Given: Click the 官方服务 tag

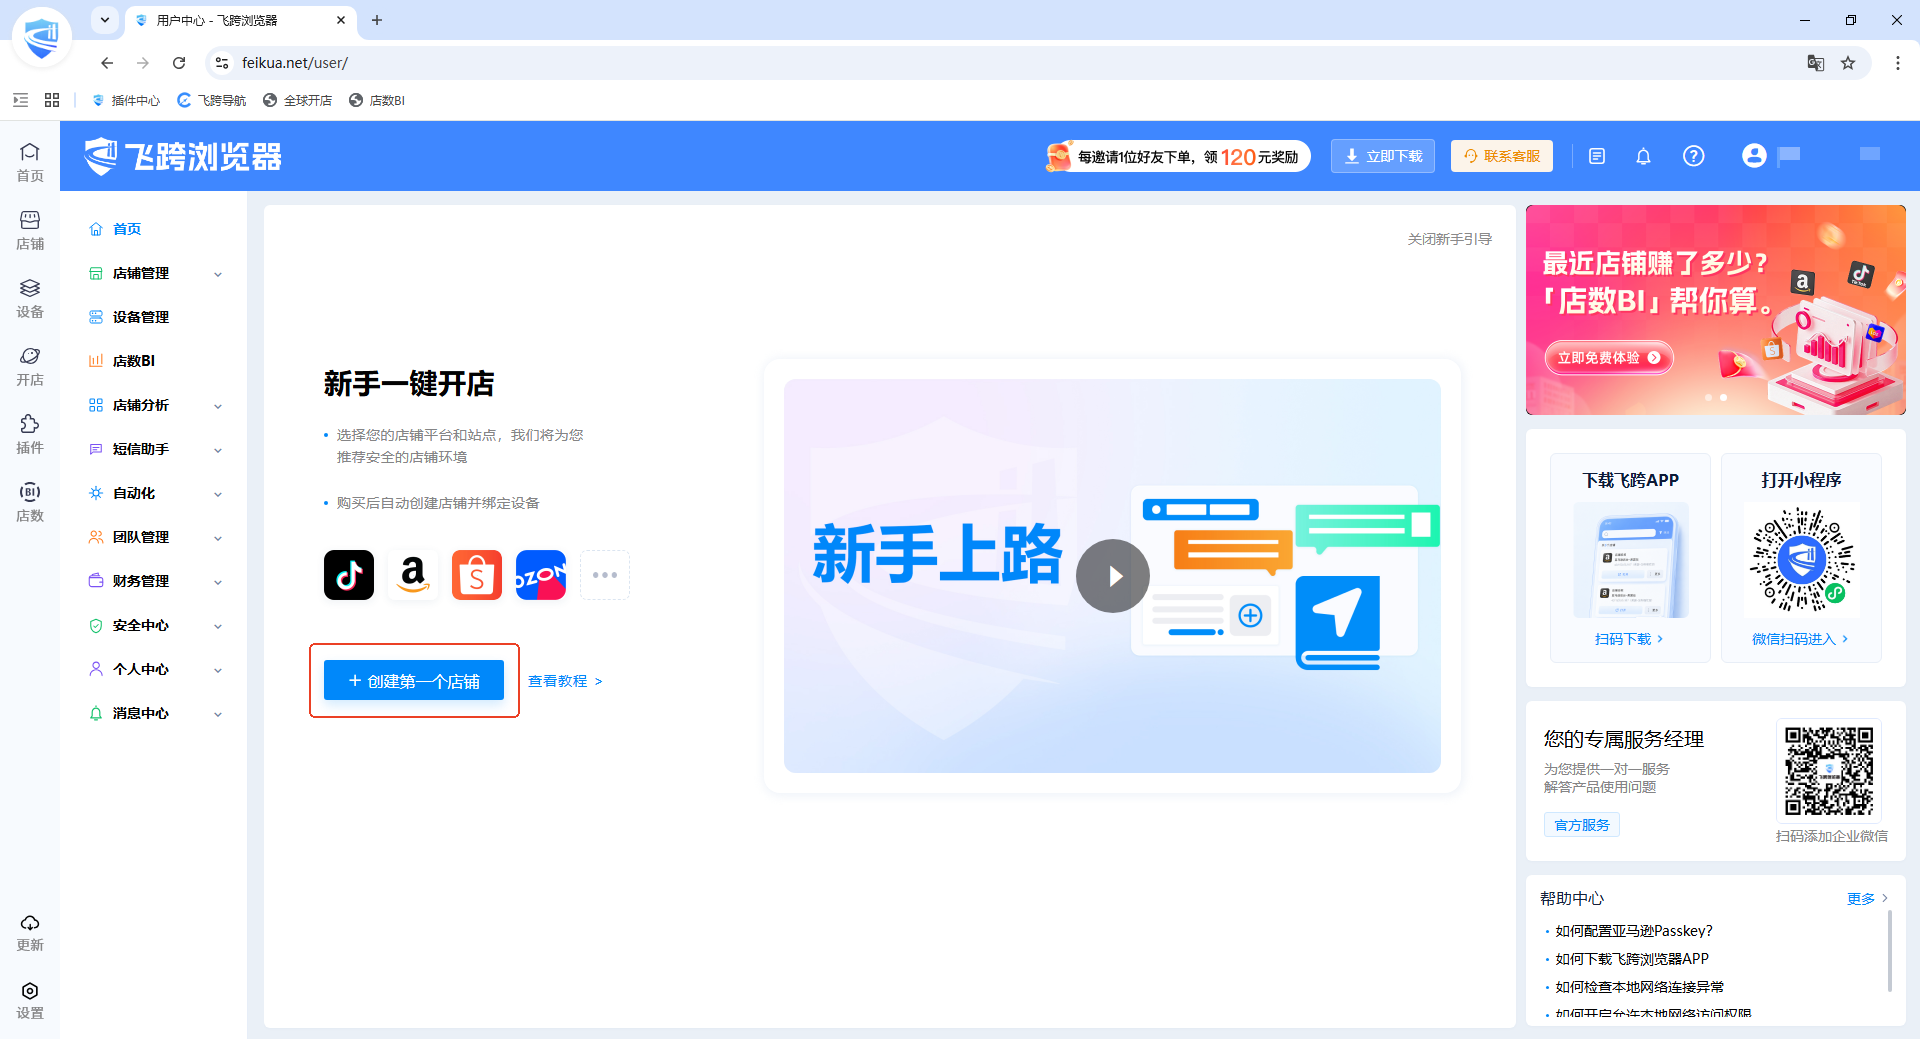Looking at the screenshot, I should [x=1582, y=825].
